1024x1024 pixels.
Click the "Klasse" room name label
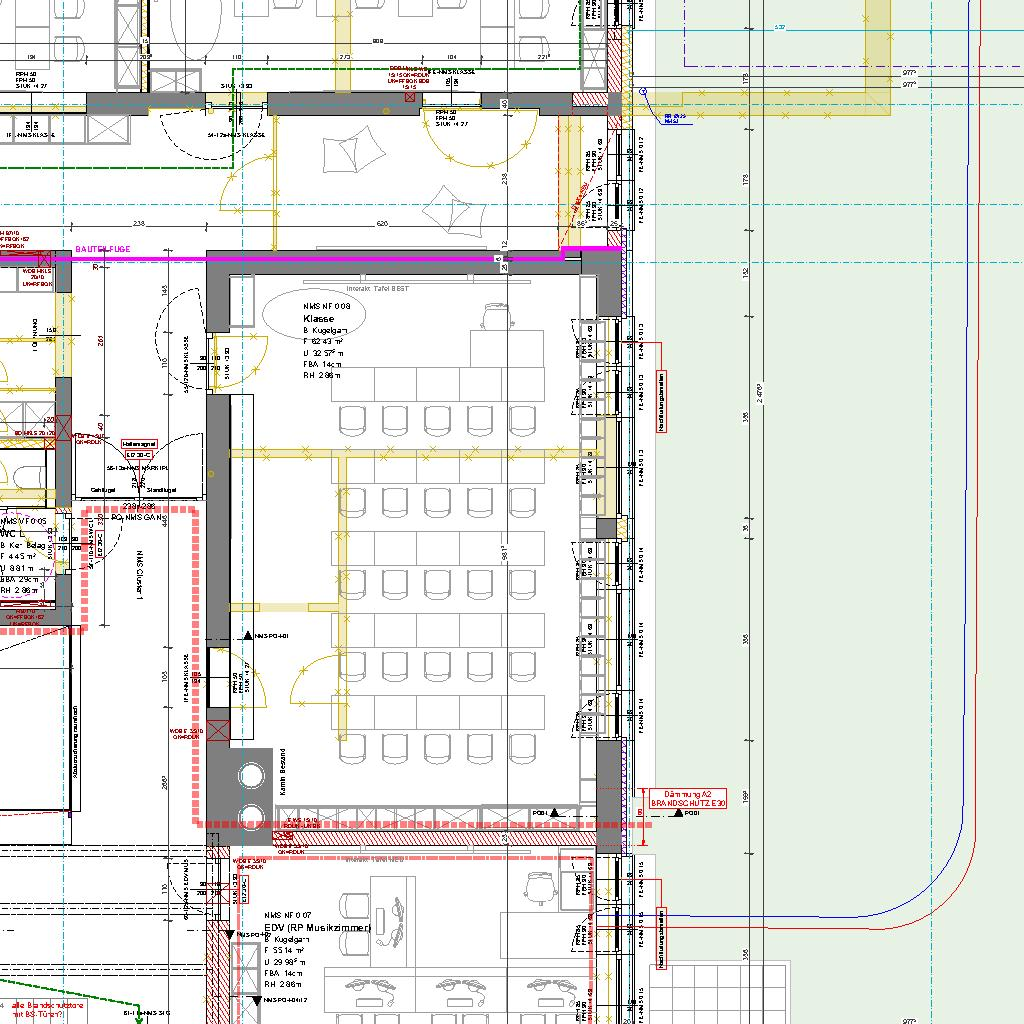(319, 318)
